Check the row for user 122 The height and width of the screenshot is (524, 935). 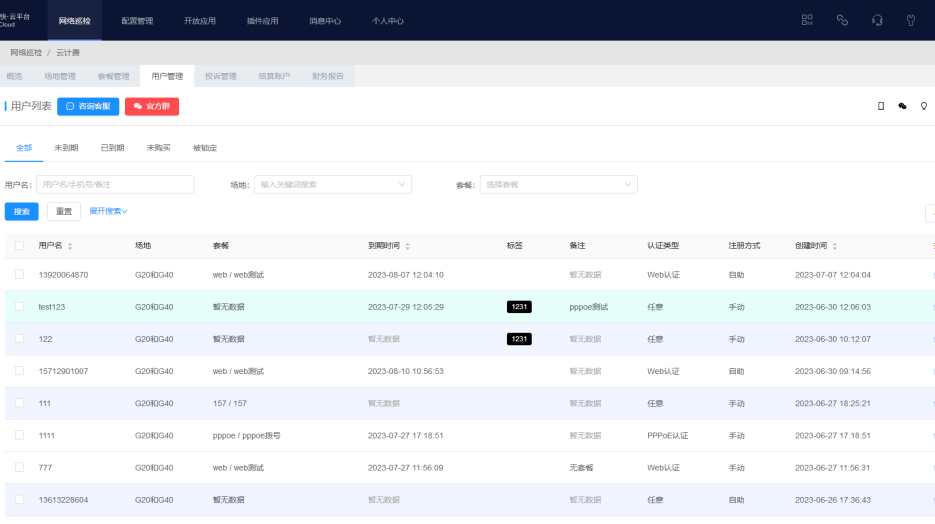click(20, 339)
